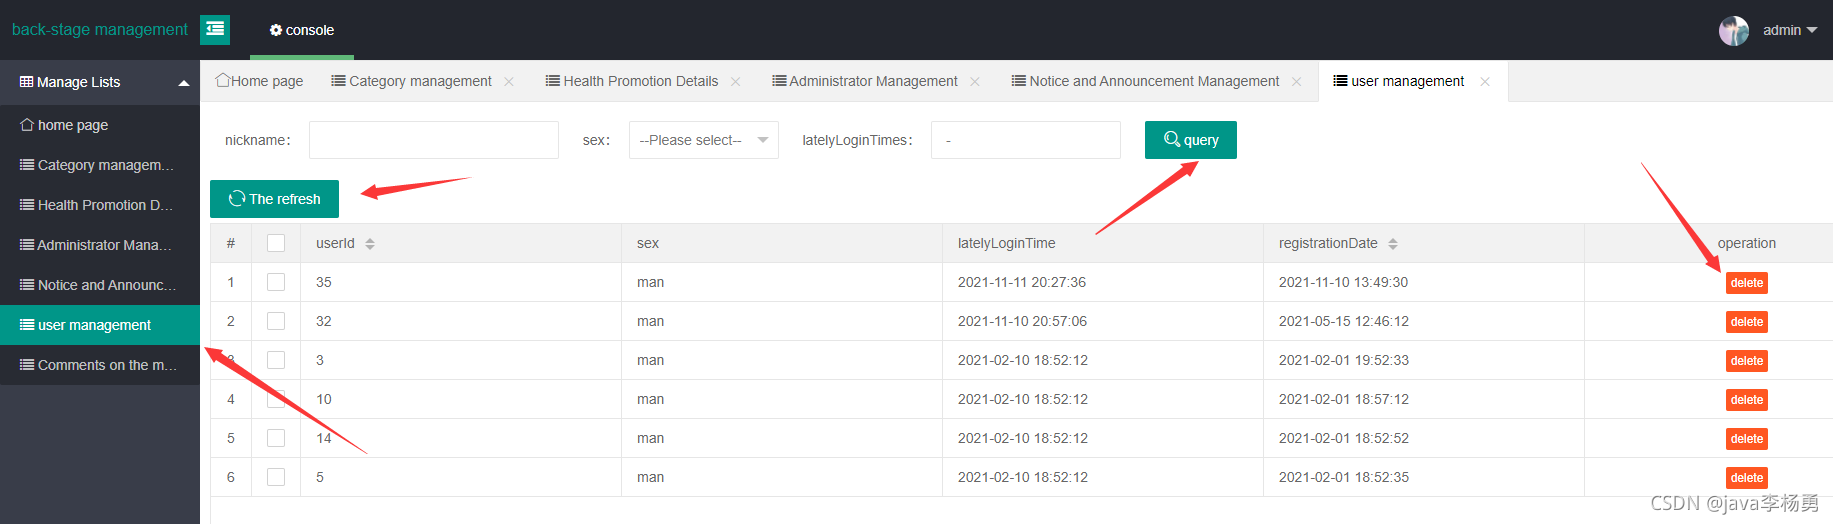1833x524 pixels.
Task: Check the box for userId 14 row
Action: (276, 438)
